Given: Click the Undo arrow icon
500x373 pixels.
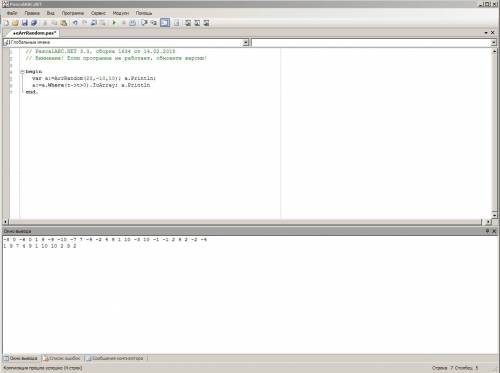Looking at the screenshot, I should pos(75,23).
